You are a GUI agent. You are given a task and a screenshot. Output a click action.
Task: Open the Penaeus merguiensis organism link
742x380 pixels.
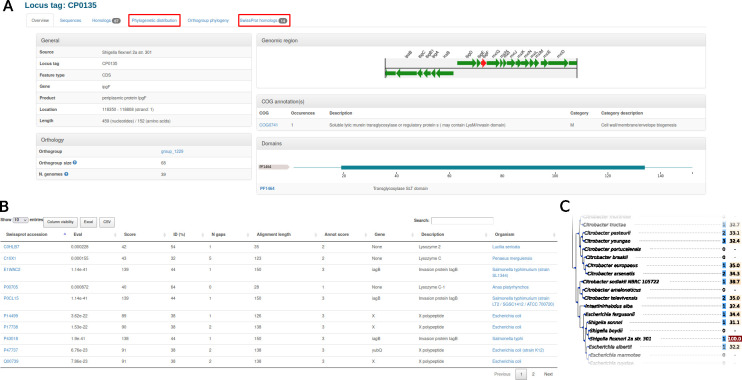[x=512, y=258]
